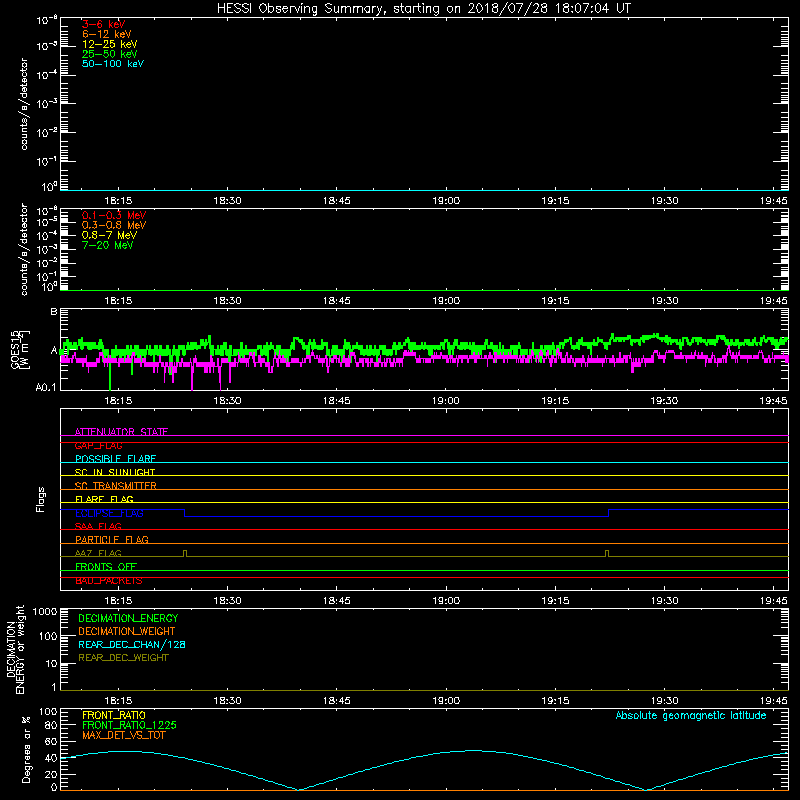800x800 pixels.
Task: Click the Absolute geomagnetic latitude label
Action: click(691, 715)
